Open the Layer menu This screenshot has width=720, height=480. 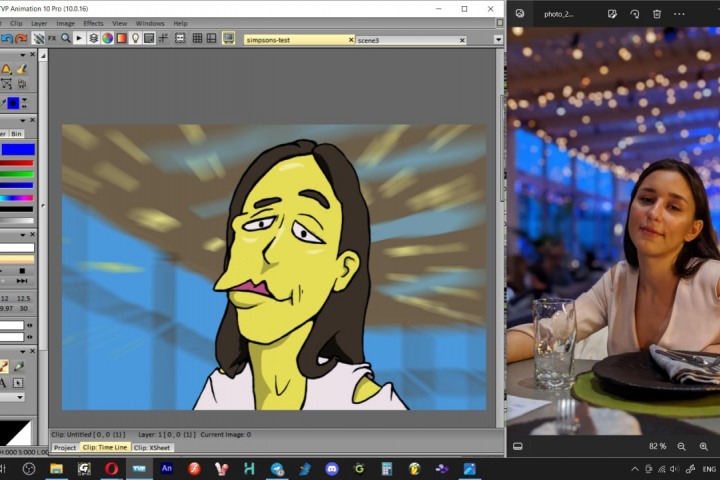click(39, 23)
